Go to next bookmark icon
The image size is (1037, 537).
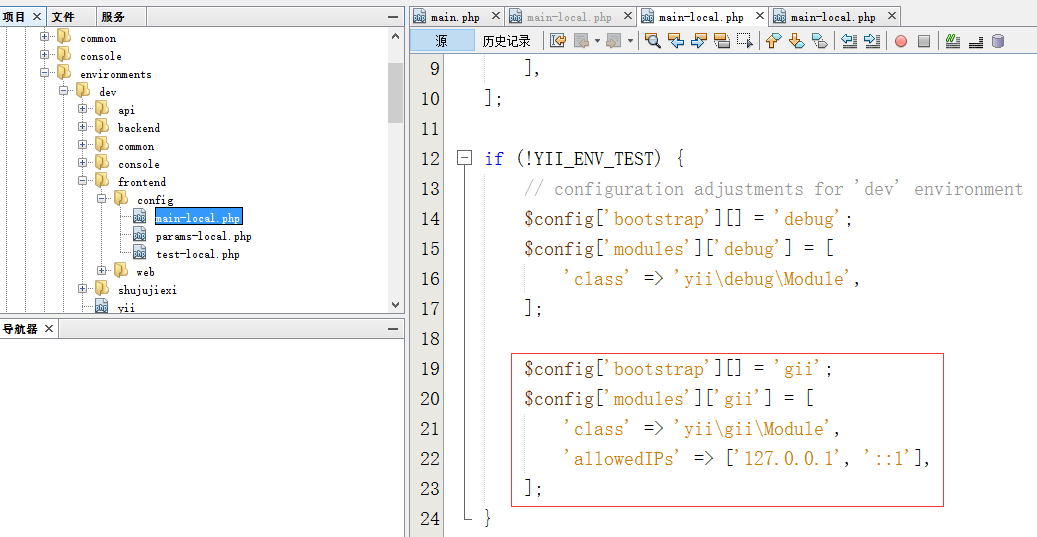pos(796,41)
